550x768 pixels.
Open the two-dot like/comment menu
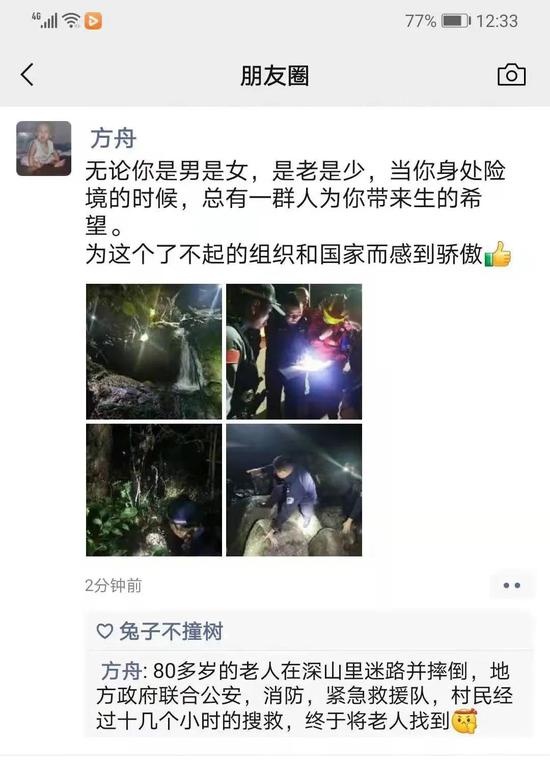pos(511,585)
